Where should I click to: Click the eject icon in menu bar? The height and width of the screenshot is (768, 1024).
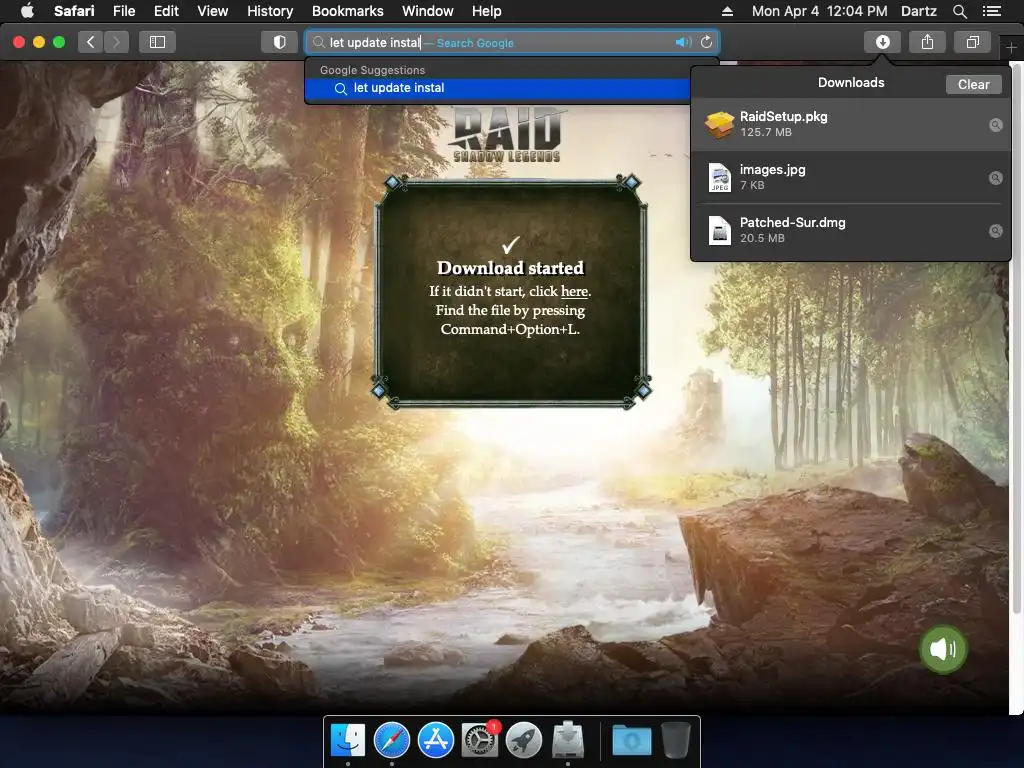pyautogui.click(x=727, y=11)
